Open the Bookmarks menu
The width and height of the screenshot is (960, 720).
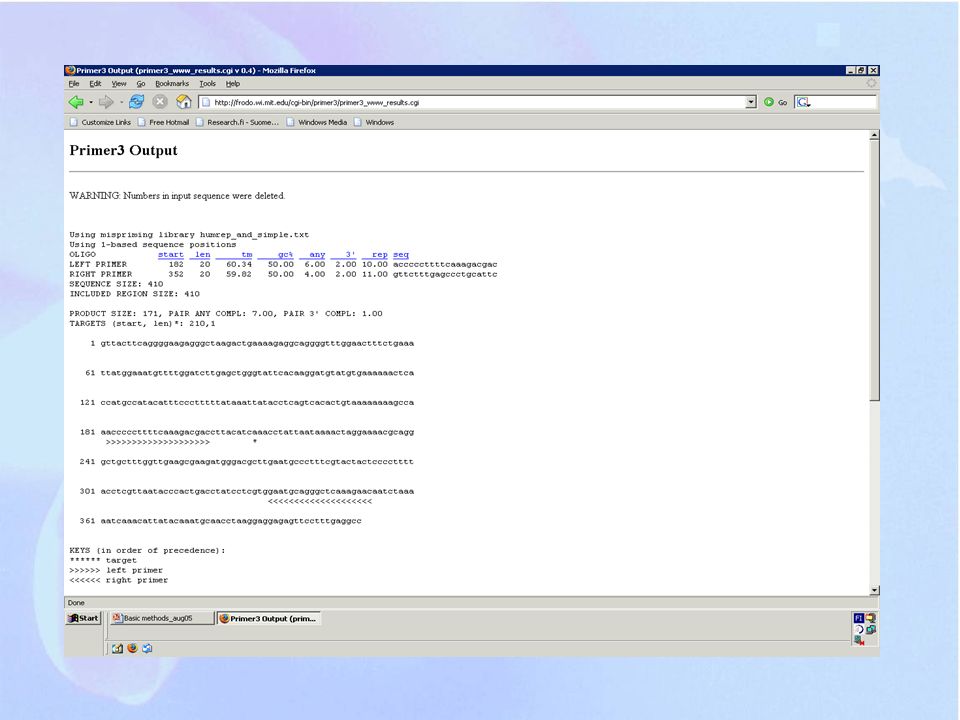(x=172, y=84)
